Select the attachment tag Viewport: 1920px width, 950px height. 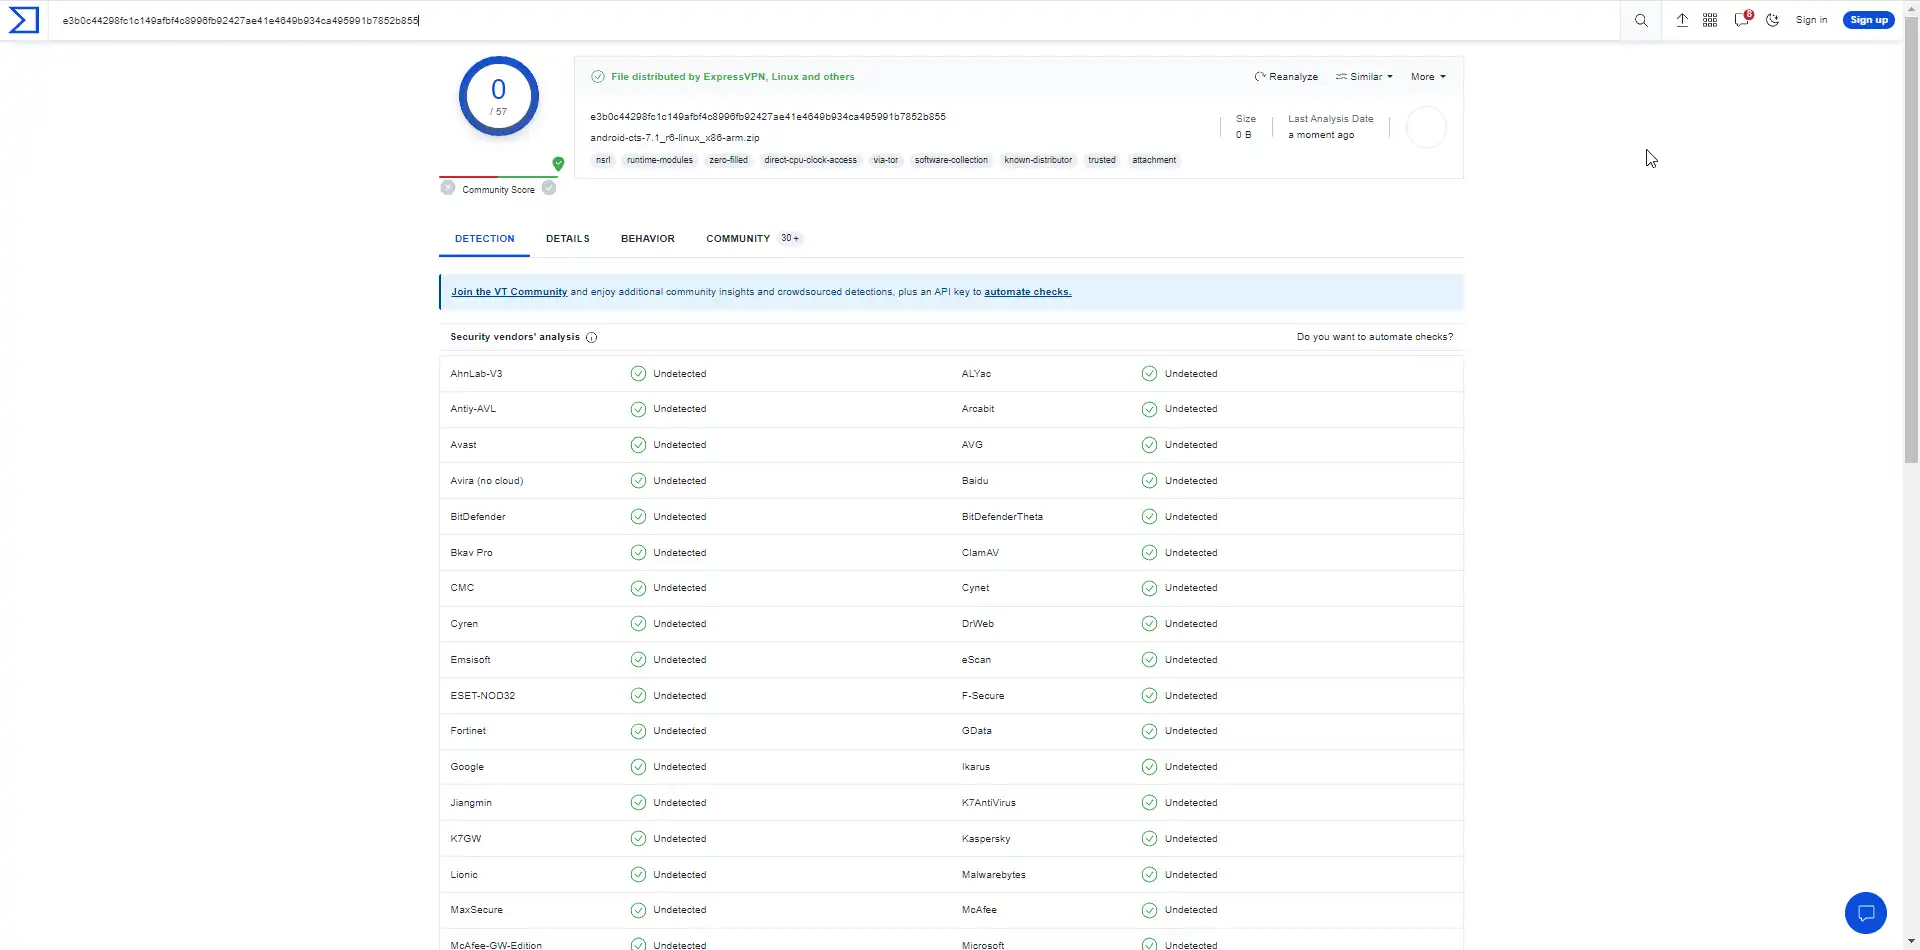pyautogui.click(x=1154, y=160)
